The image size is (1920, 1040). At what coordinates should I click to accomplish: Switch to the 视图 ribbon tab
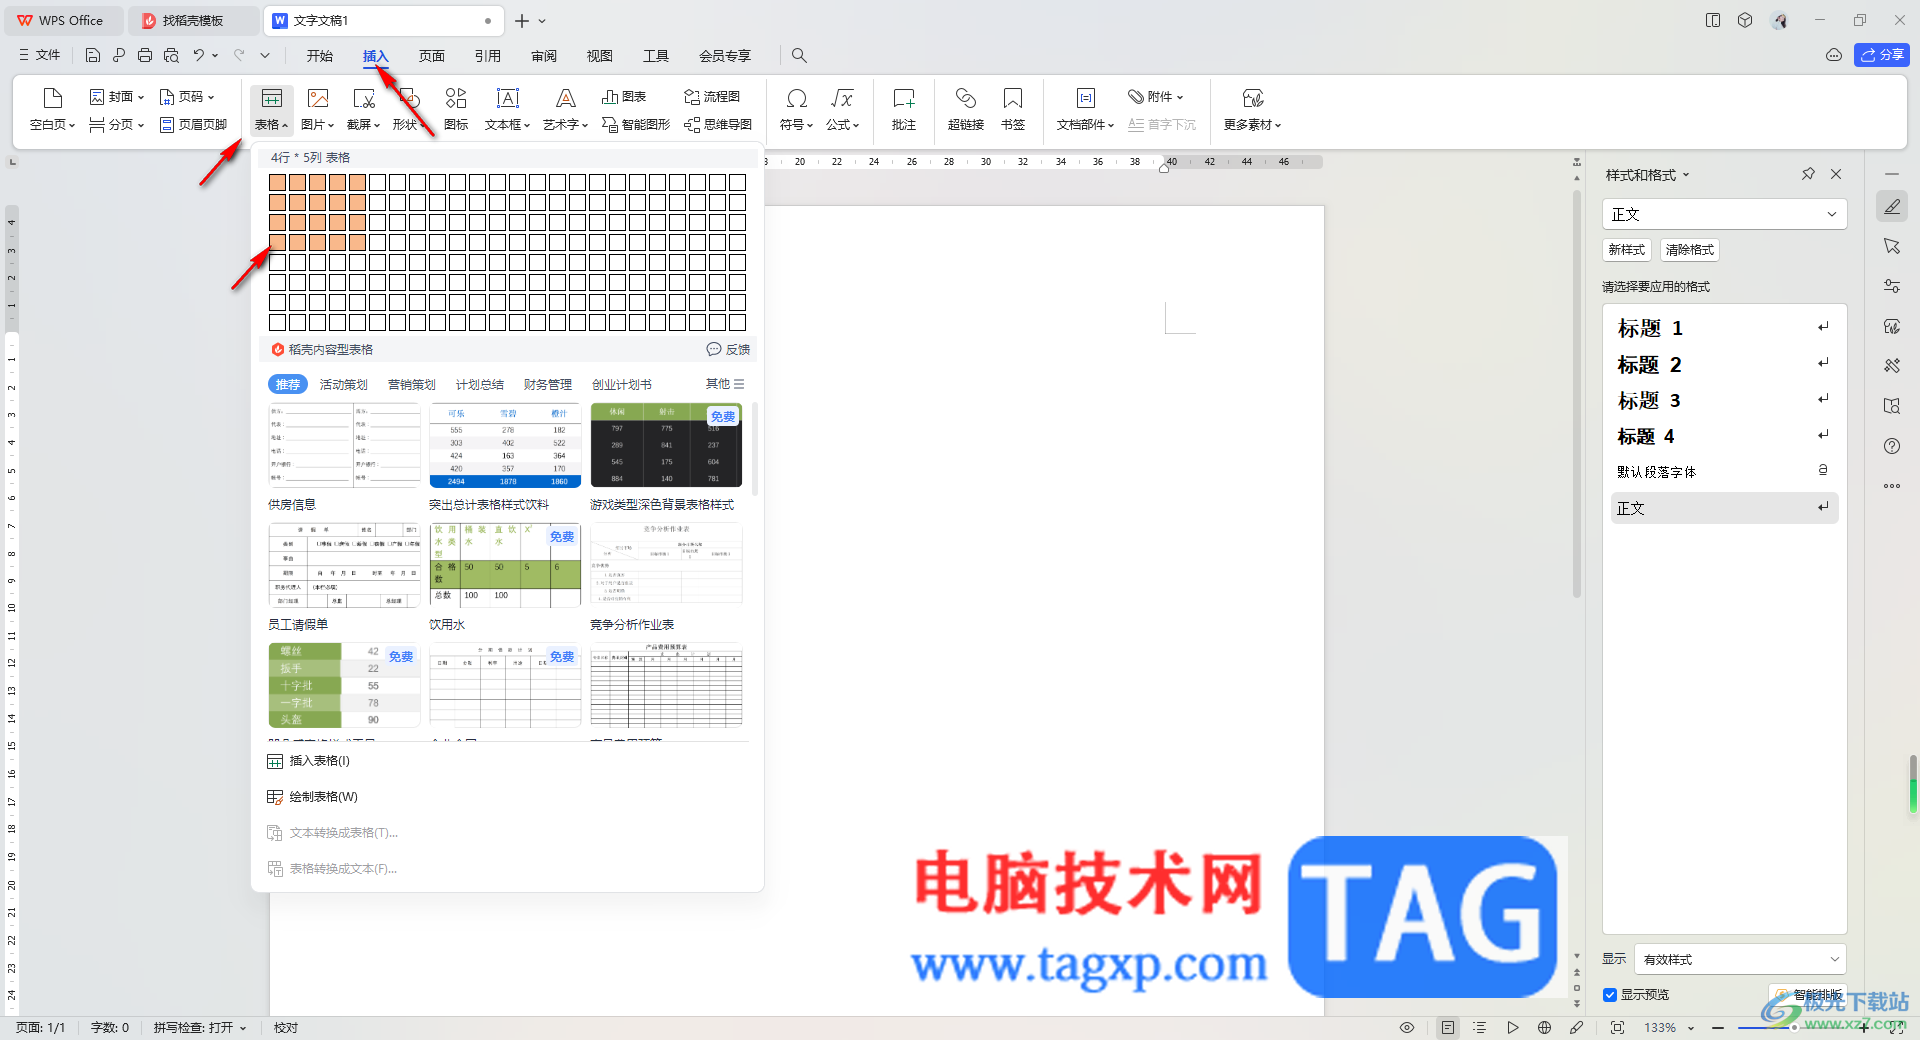tap(599, 56)
